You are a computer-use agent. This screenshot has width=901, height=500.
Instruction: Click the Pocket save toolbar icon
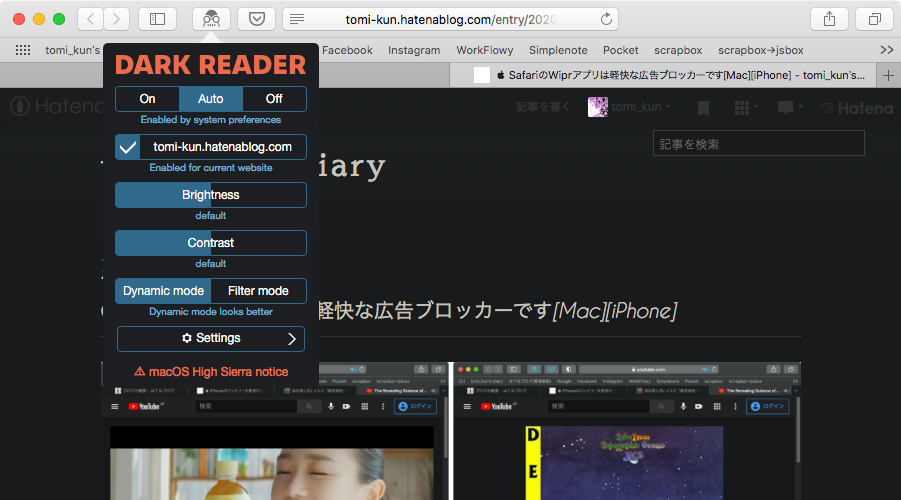pos(256,19)
